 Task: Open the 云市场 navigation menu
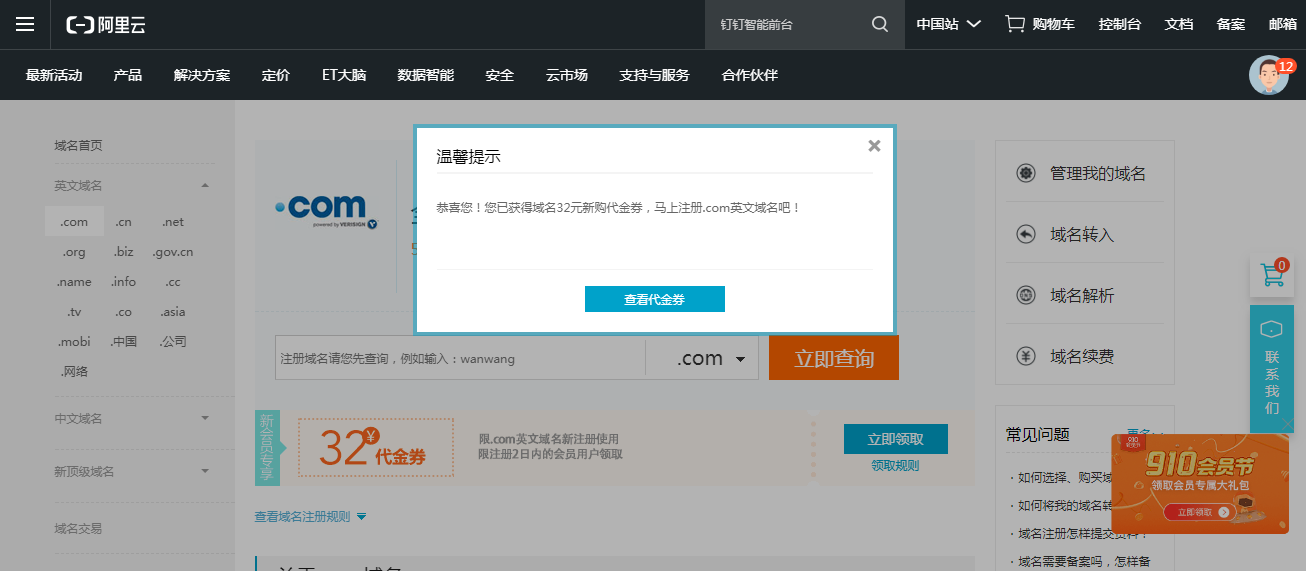click(x=566, y=75)
